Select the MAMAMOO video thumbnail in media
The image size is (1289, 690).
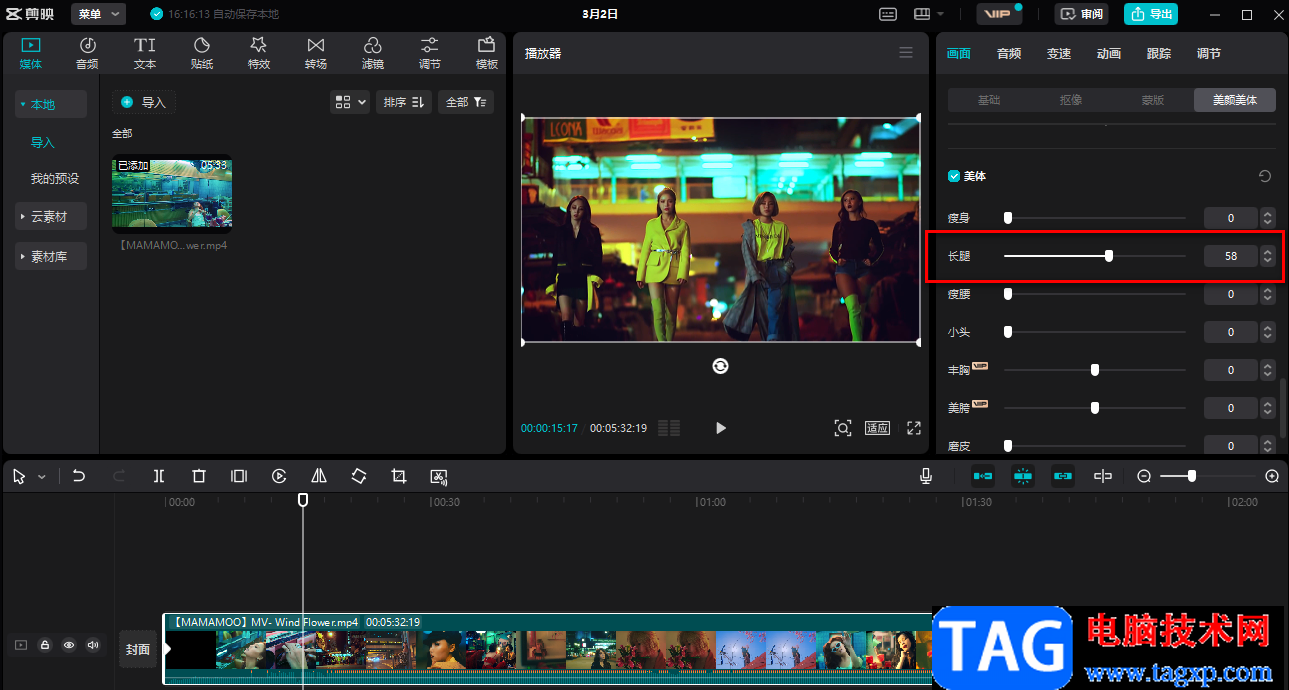[x=172, y=194]
